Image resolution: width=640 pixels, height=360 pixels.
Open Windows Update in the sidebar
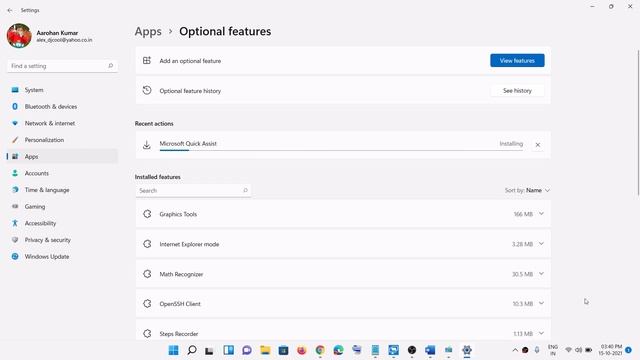(62, 257)
